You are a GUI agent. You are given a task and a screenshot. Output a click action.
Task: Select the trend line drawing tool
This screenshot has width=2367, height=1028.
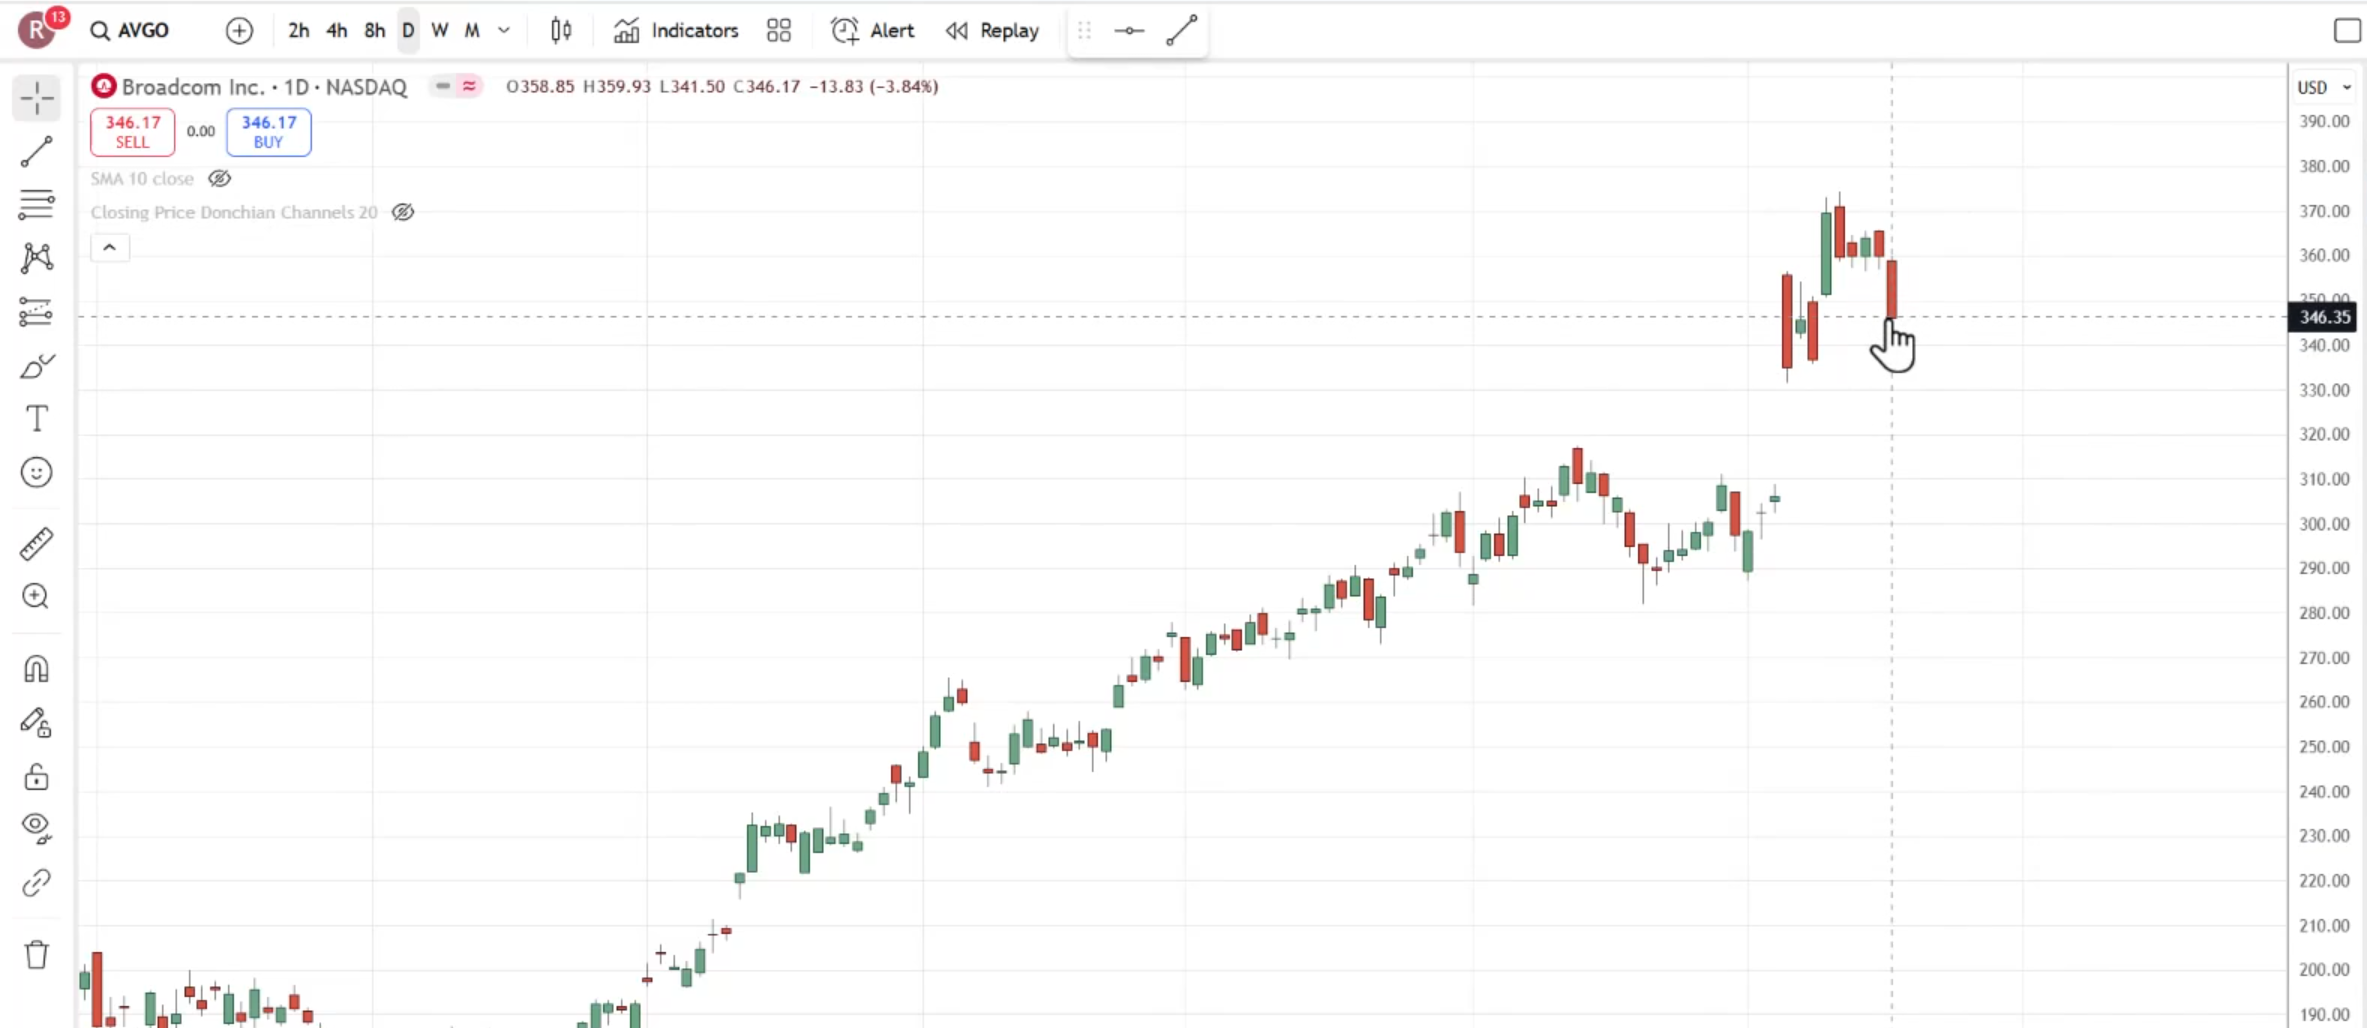click(37, 152)
